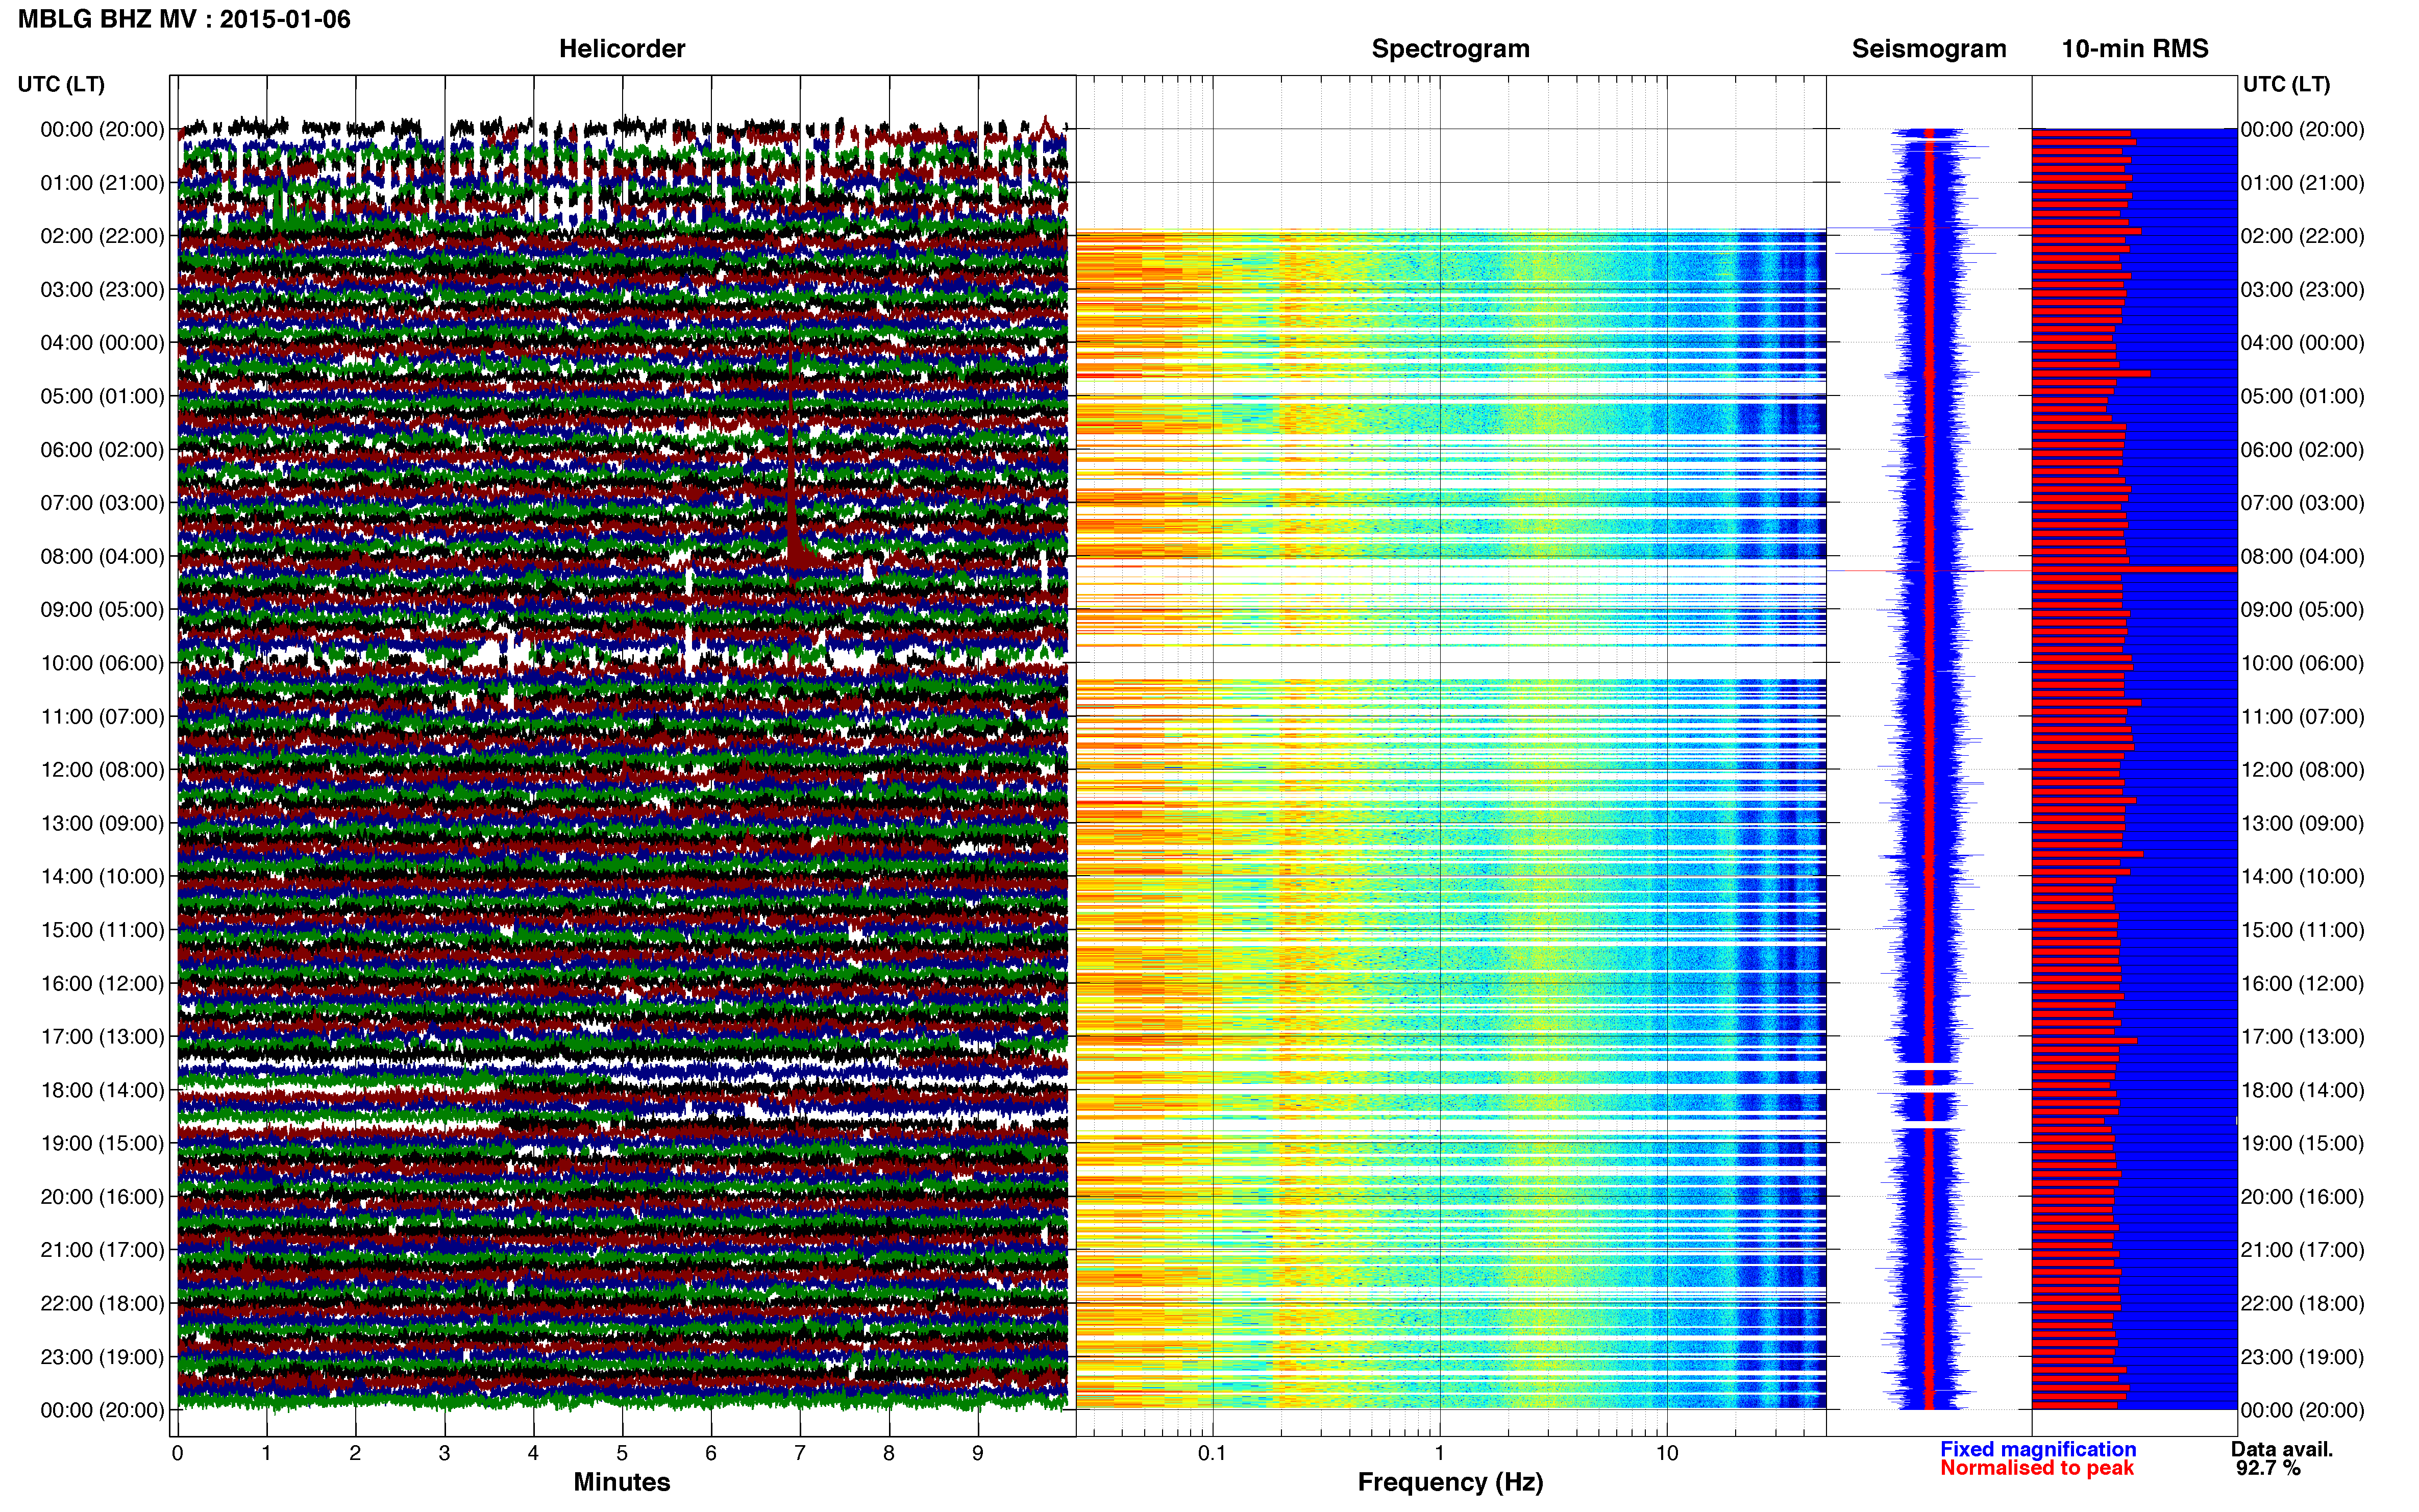2419x1512 pixels.
Task: Select the 'Helicorder' panel heading
Action: (x=622, y=49)
